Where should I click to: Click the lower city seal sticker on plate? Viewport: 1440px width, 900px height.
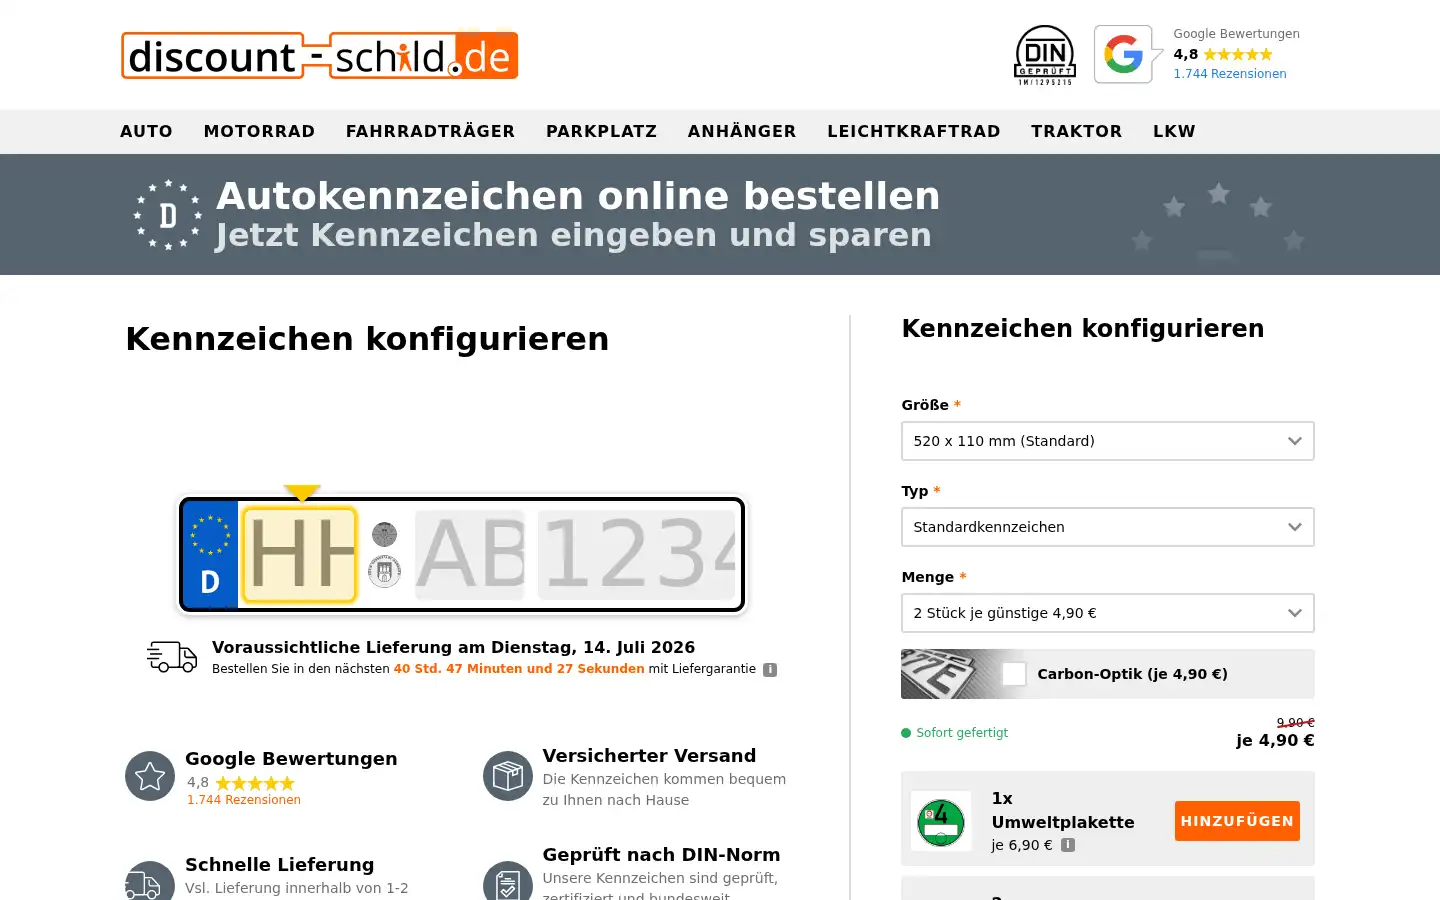[385, 572]
